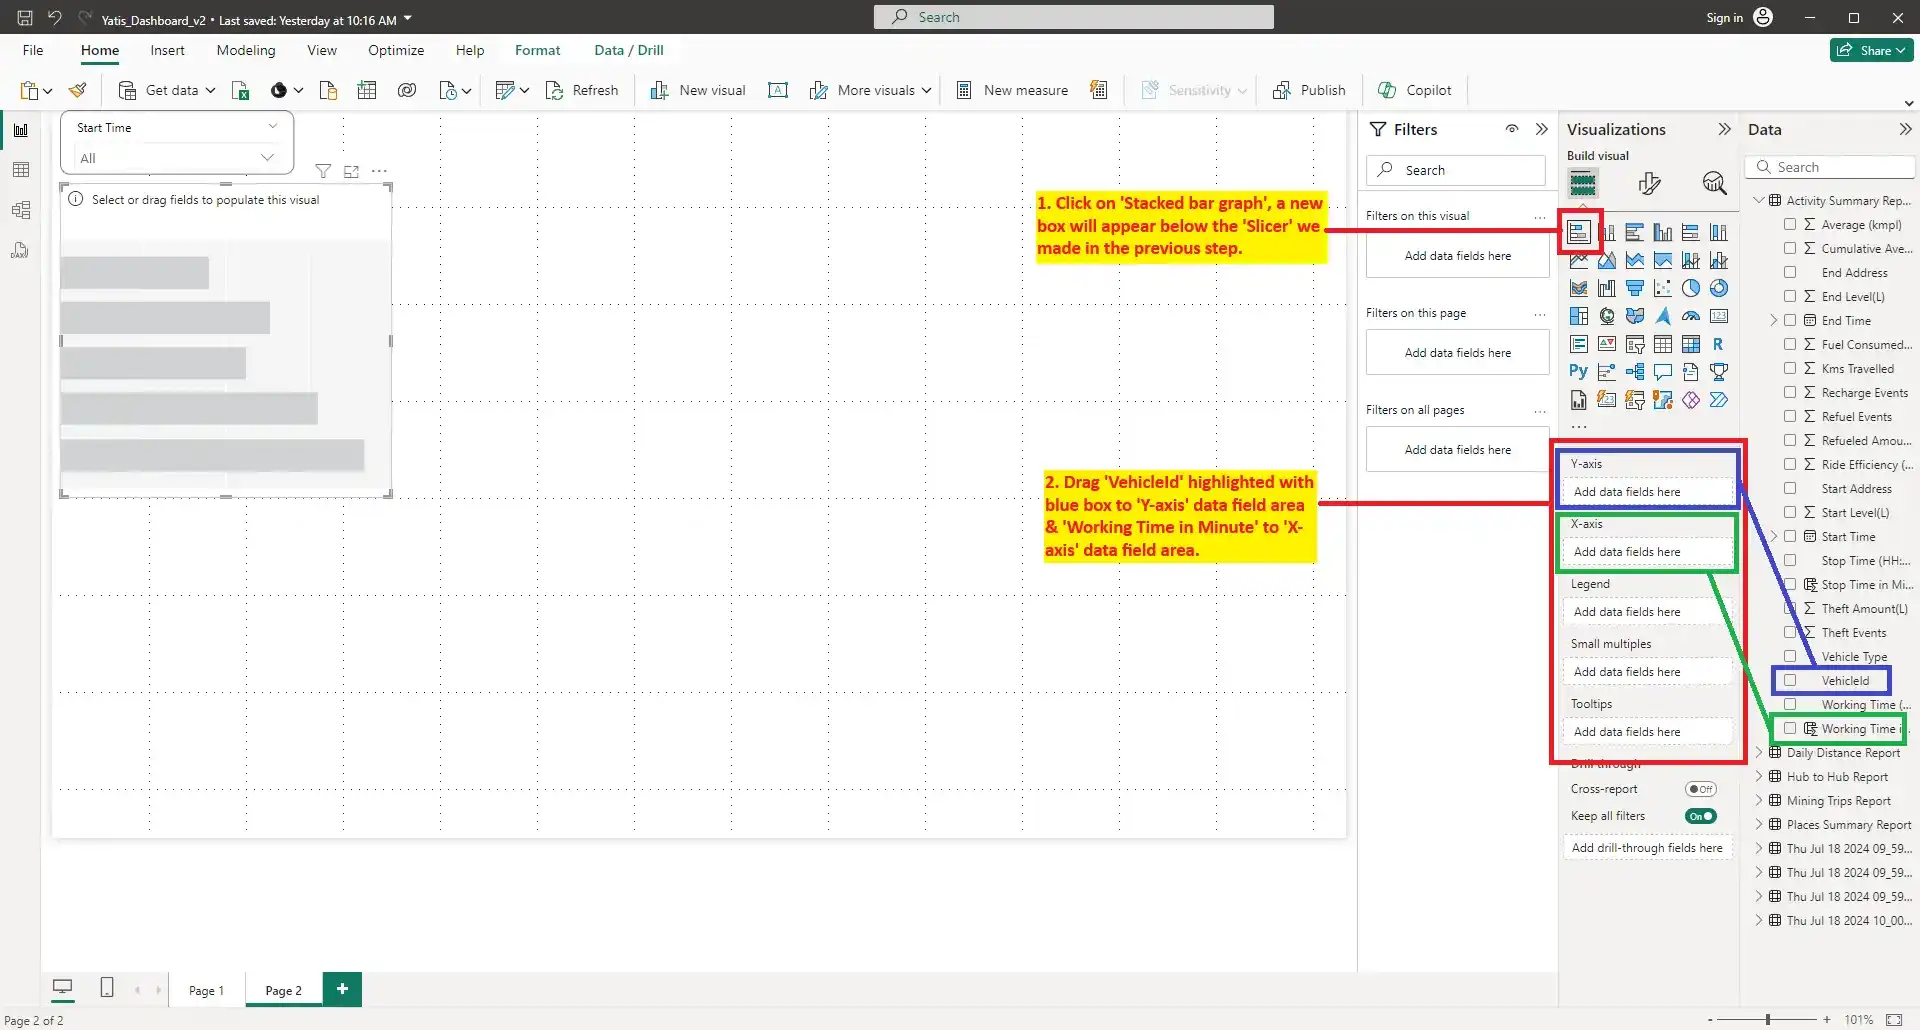
Task: Select the Gauge visualization icon
Action: [x=1690, y=317]
